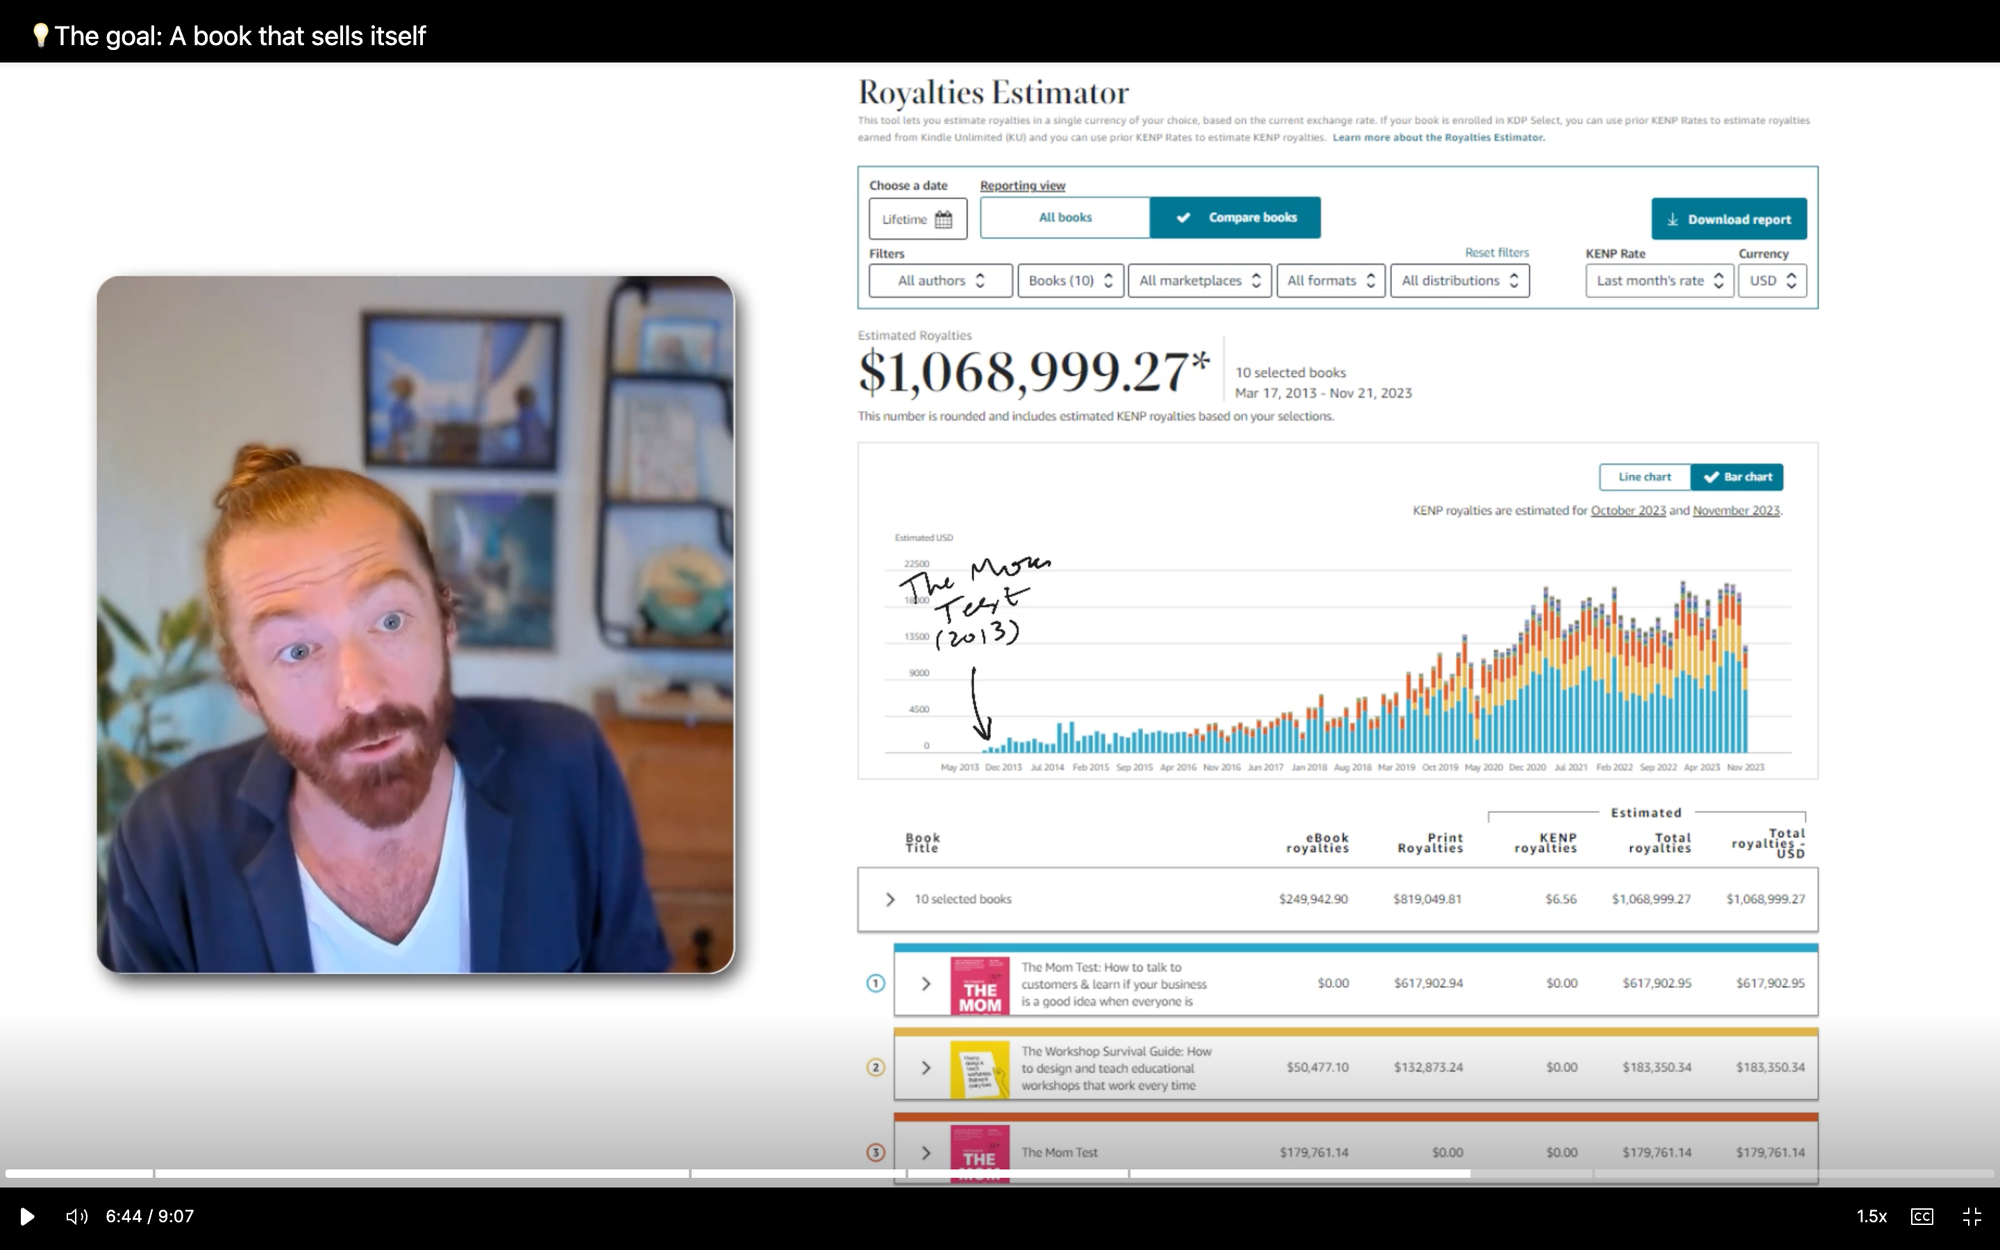Click the yellow Workshop Survival Guide cover
This screenshot has height=1250, width=2000.
coord(980,1070)
